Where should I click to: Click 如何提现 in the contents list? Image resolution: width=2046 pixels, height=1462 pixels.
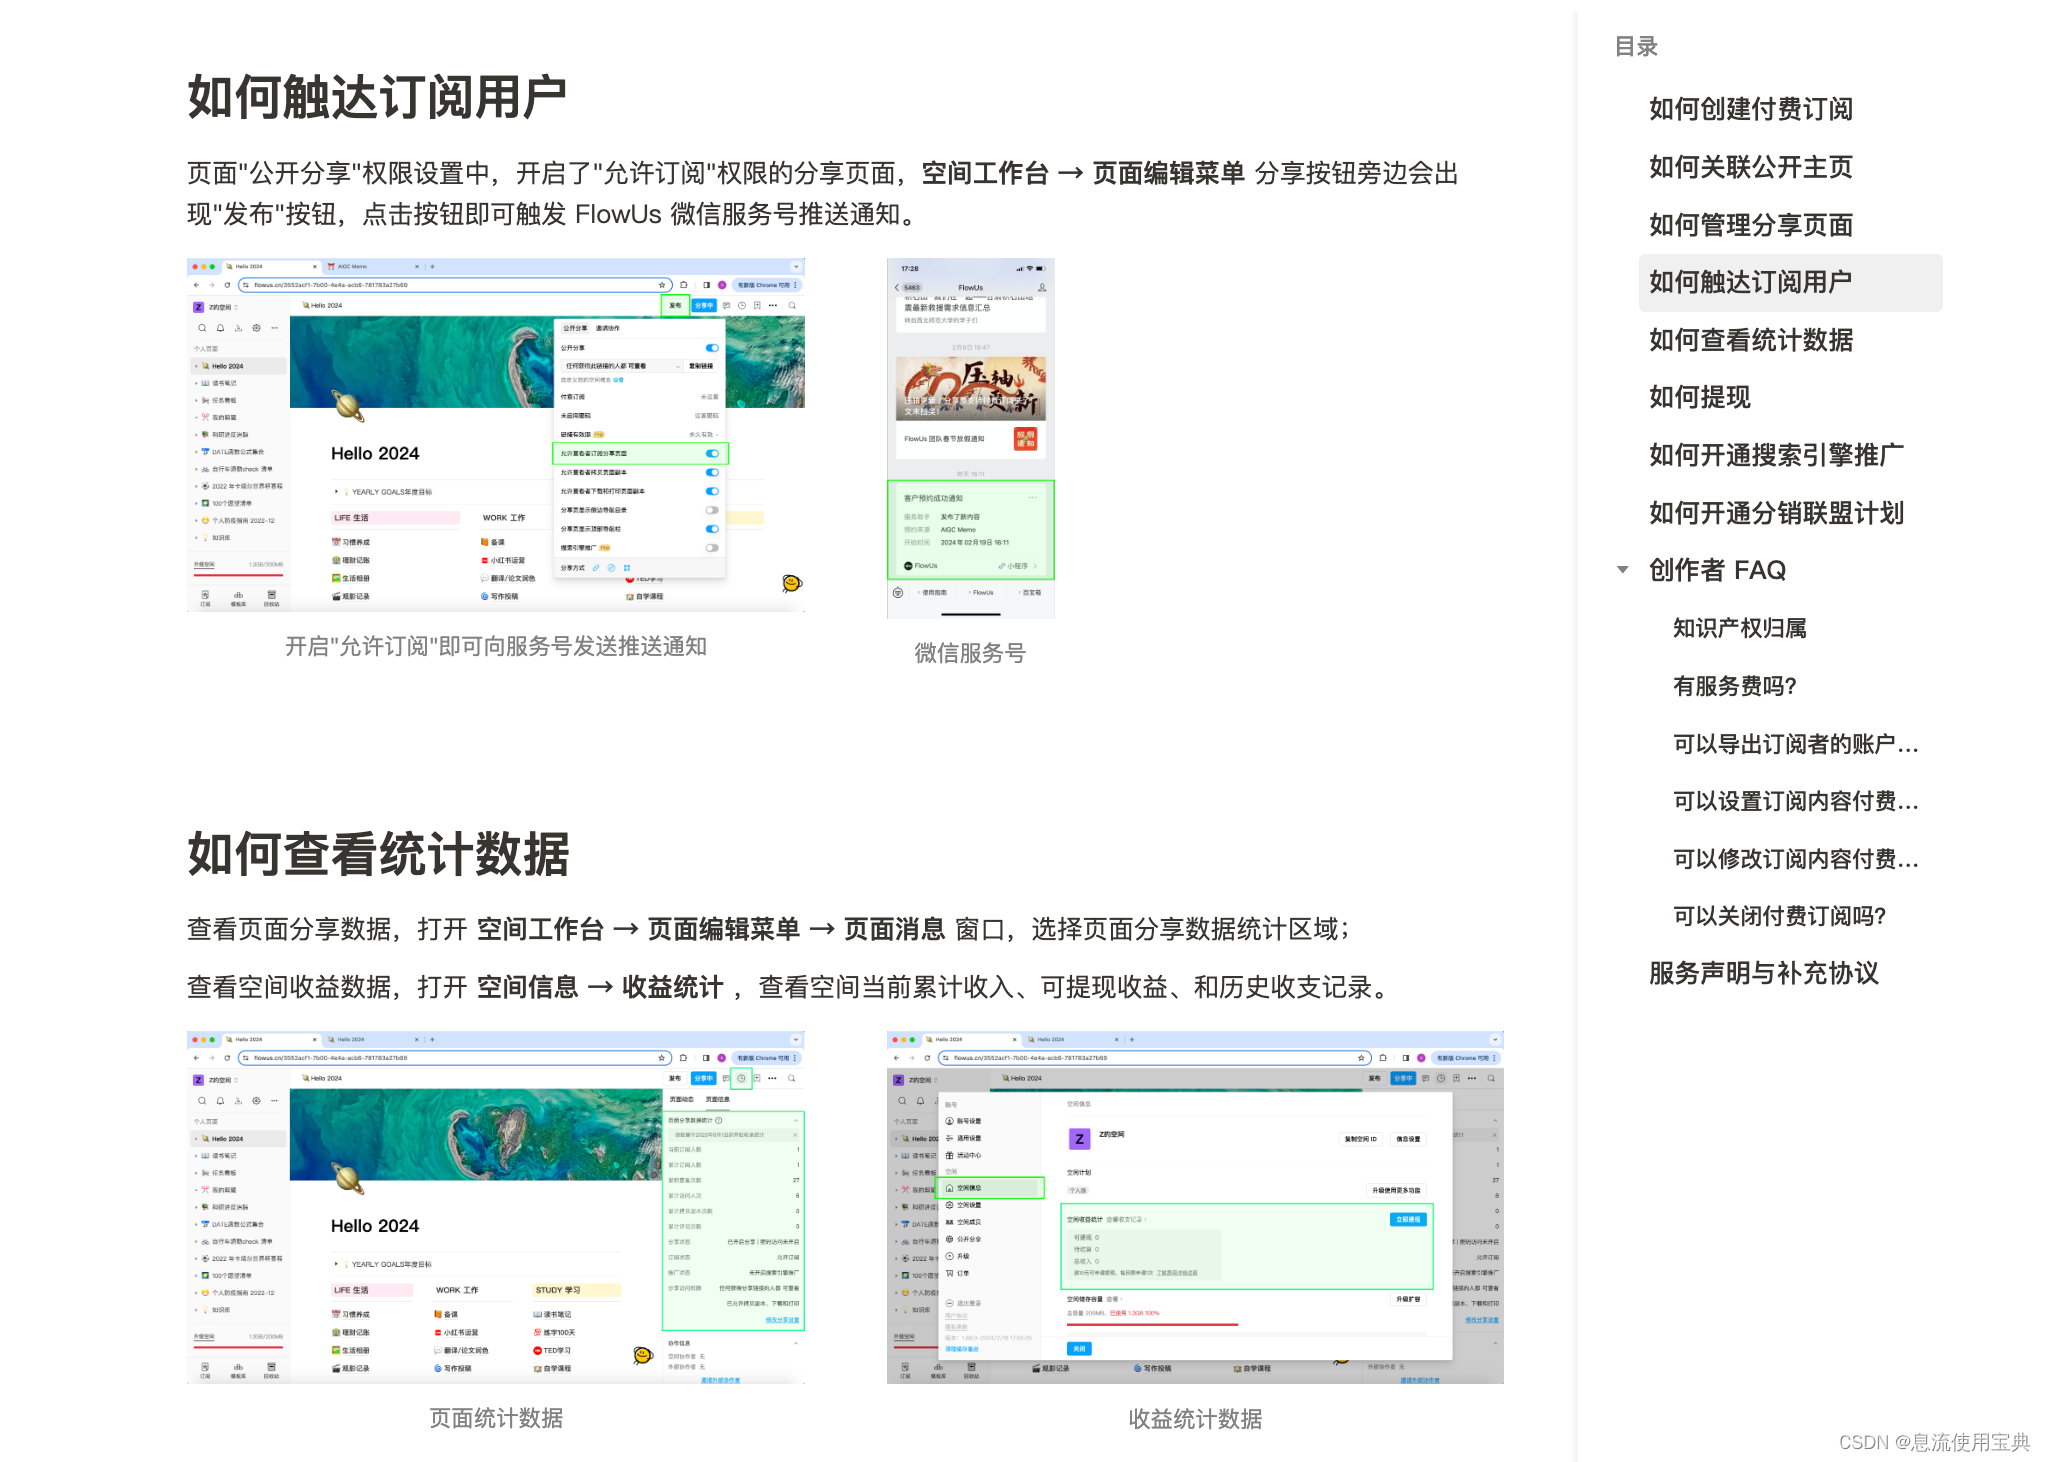click(x=1699, y=397)
